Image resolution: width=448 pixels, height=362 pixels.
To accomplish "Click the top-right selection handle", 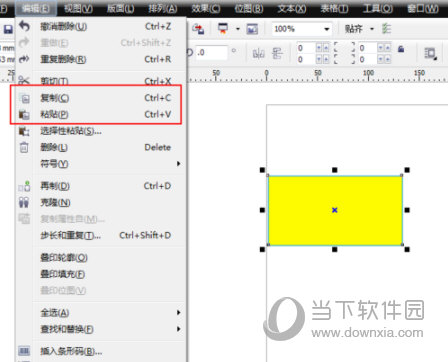I will (407, 170).
